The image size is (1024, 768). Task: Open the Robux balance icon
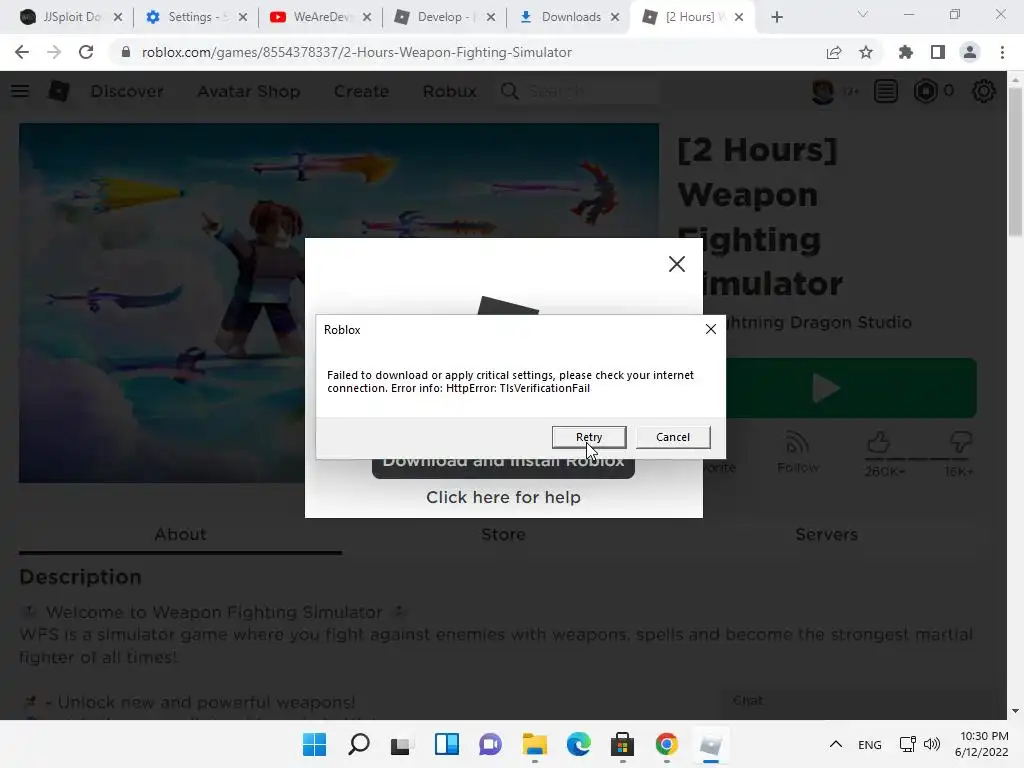pyautogui.click(x=925, y=91)
